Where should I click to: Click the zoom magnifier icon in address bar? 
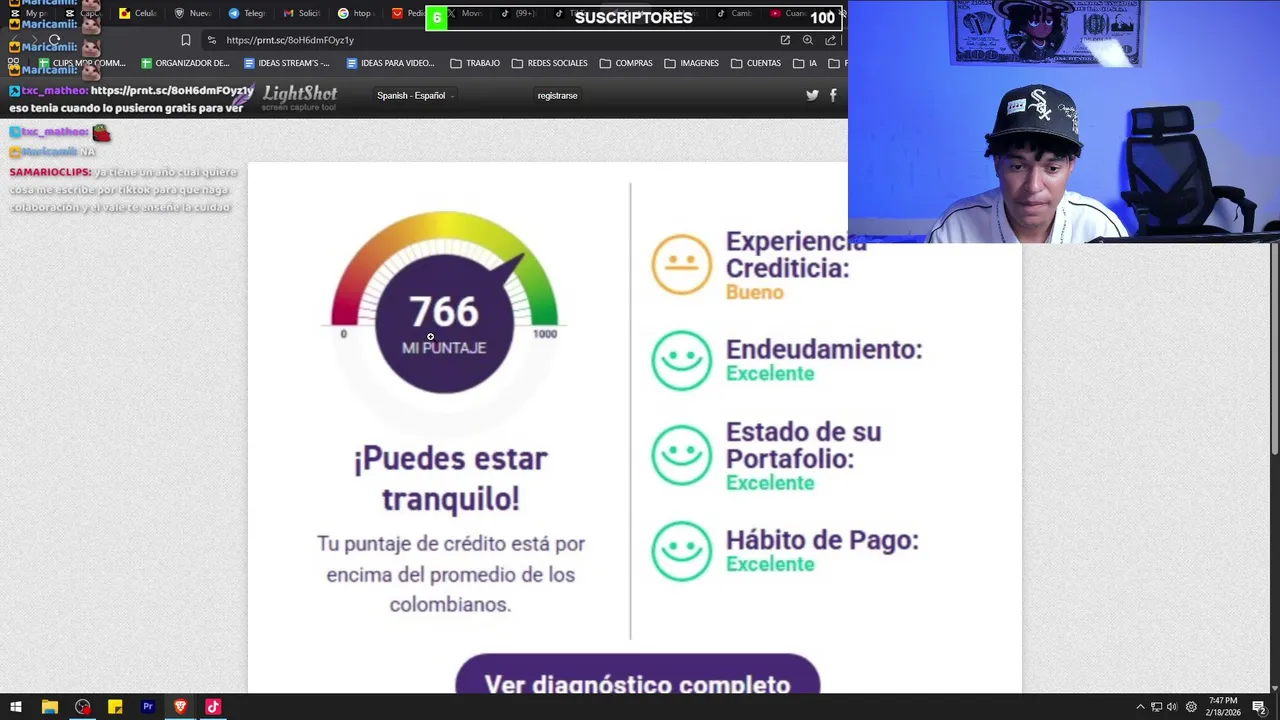point(808,40)
